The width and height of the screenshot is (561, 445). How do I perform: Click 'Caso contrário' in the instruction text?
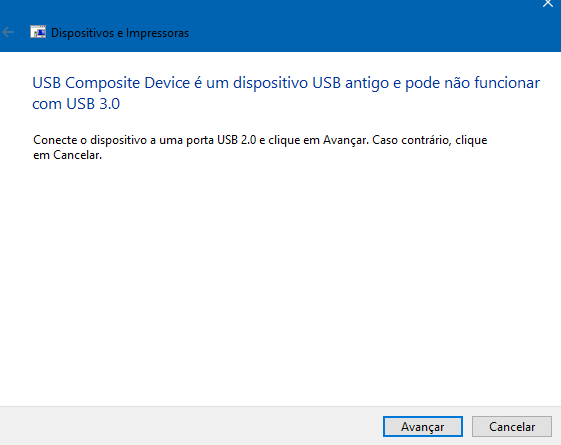click(411, 140)
